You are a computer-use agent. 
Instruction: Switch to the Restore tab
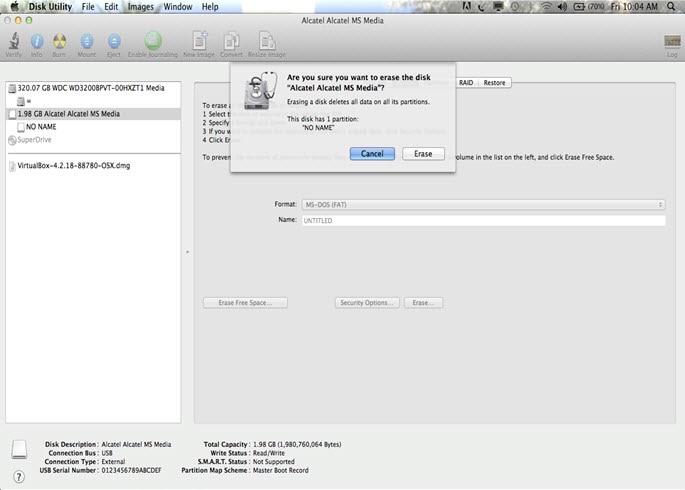(494, 83)
